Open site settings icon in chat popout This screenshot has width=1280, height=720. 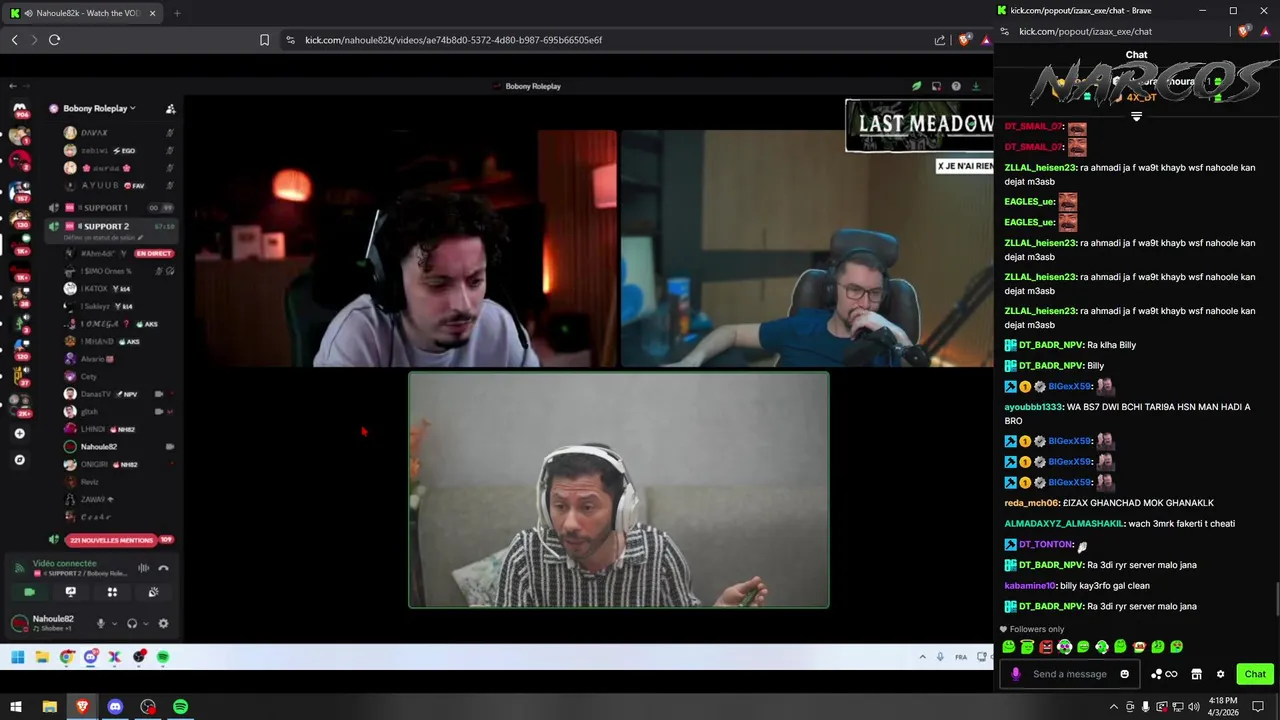1004,31
